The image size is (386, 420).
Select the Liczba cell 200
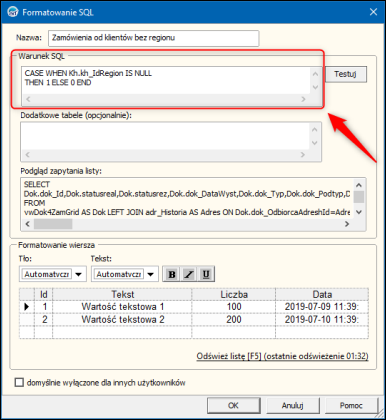pos(234,319)
